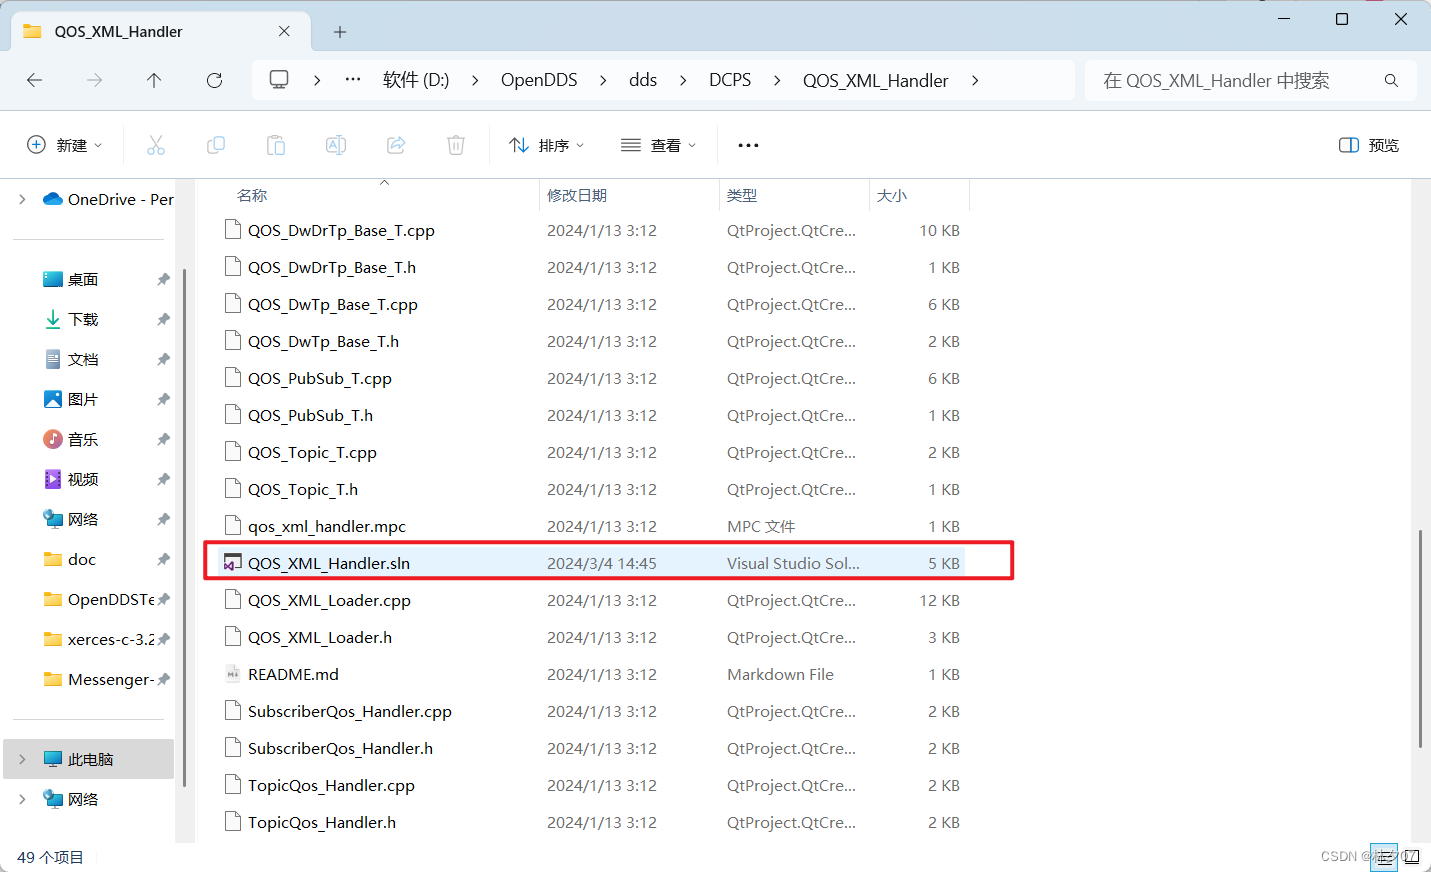Click the Delete trash icon
This screenshot has height=872, width=1431.
[456, 145]
